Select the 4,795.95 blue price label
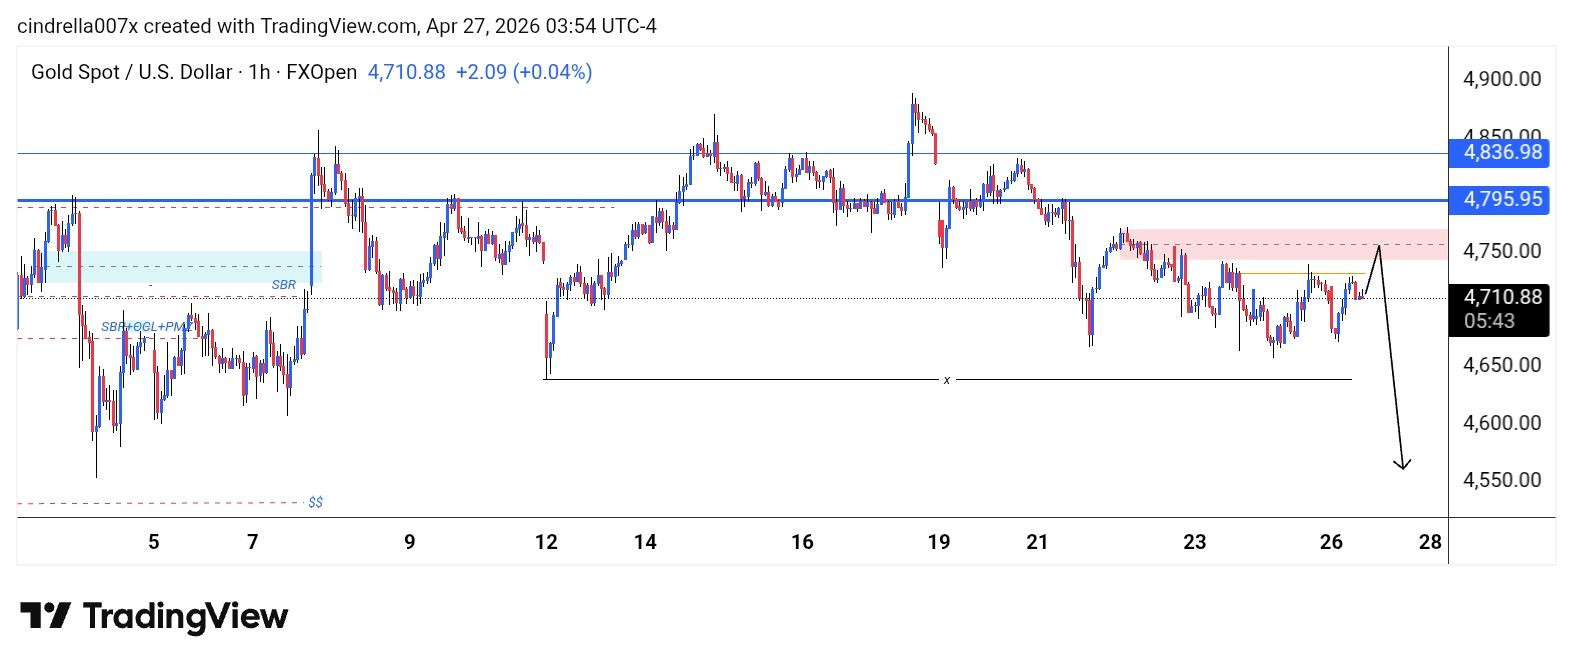This screenshot has width=1573, height=667. 1499,200
